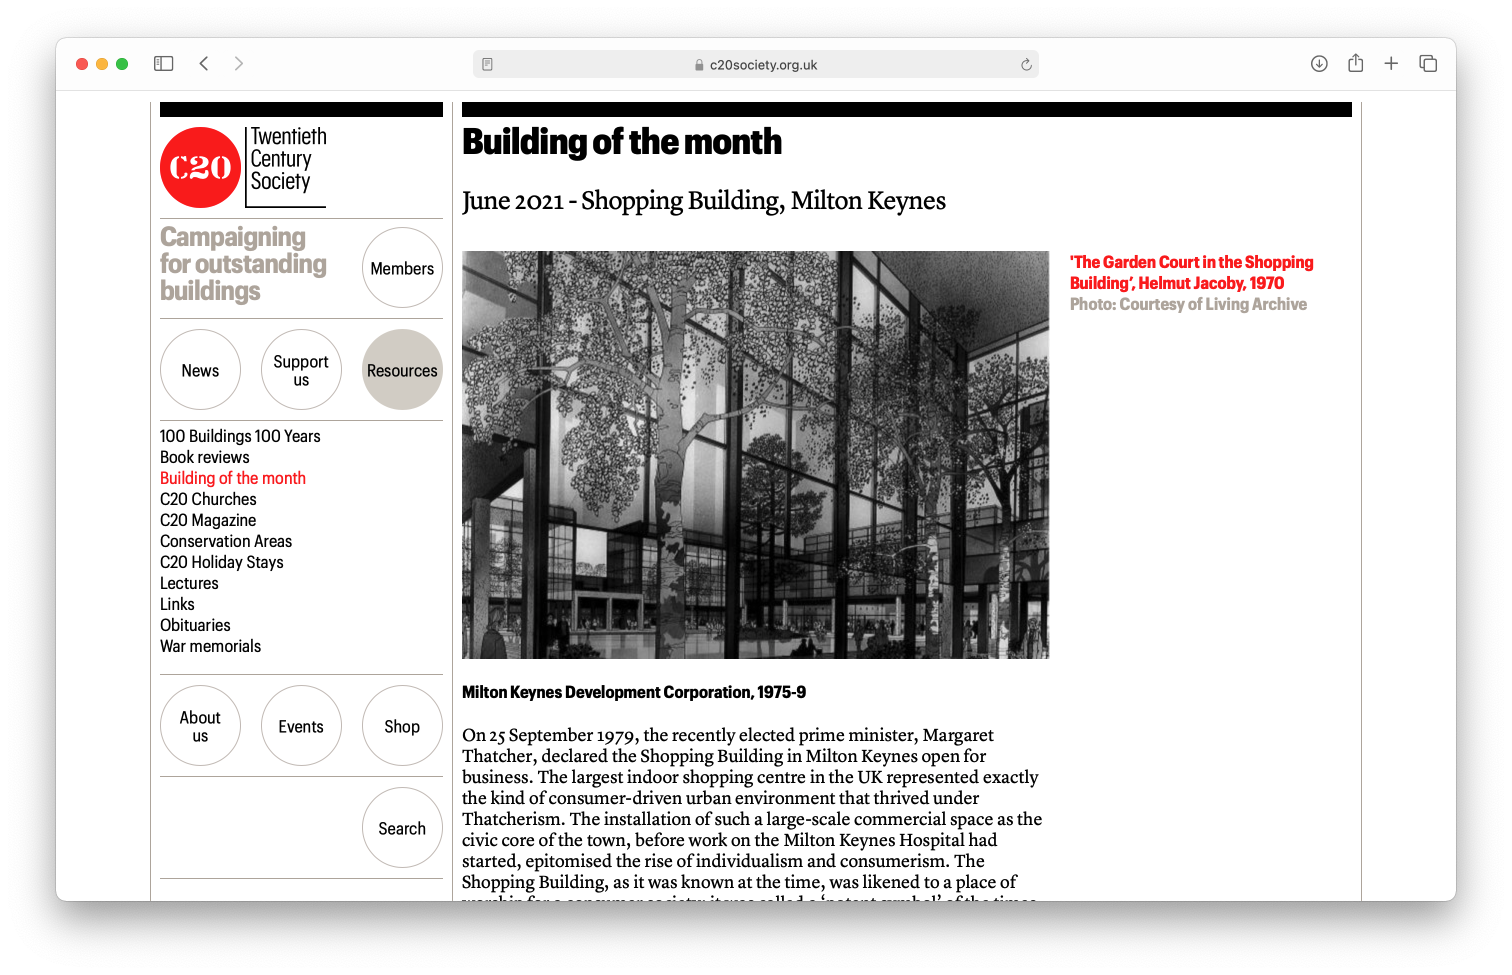Screen dimensions: 1512x975
Task: Open 100 Buildings 100 Years
Action: coord(240,436)
